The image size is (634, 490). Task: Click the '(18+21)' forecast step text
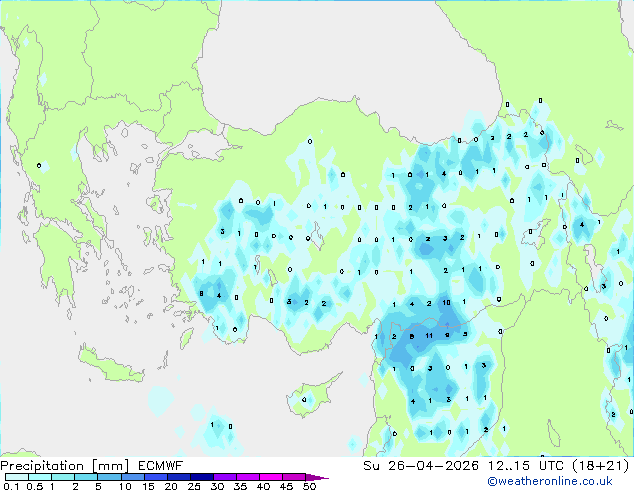600,466
